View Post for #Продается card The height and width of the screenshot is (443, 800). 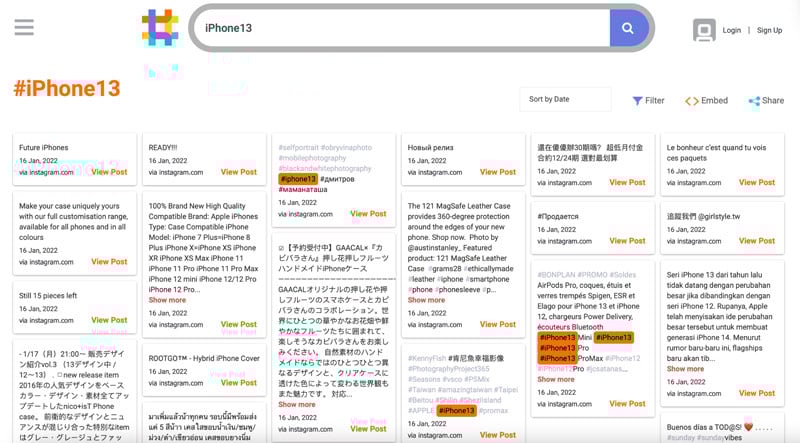tap(627, 241)
